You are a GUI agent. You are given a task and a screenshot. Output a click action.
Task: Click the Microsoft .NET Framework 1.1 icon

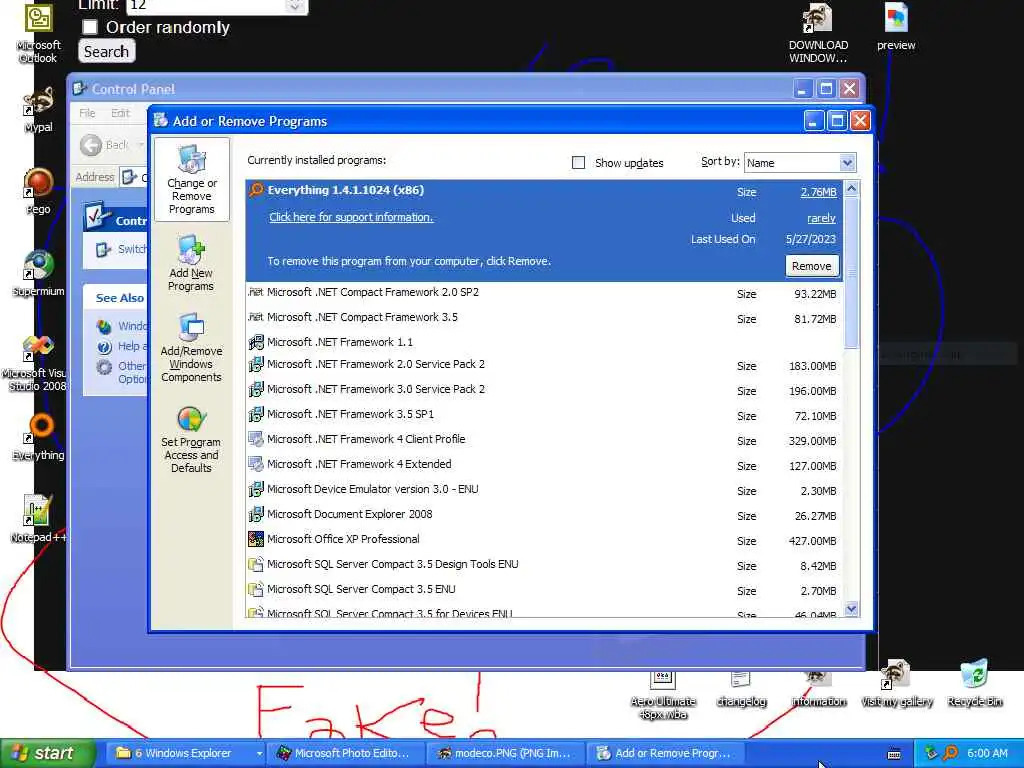[x=256, y=342]
